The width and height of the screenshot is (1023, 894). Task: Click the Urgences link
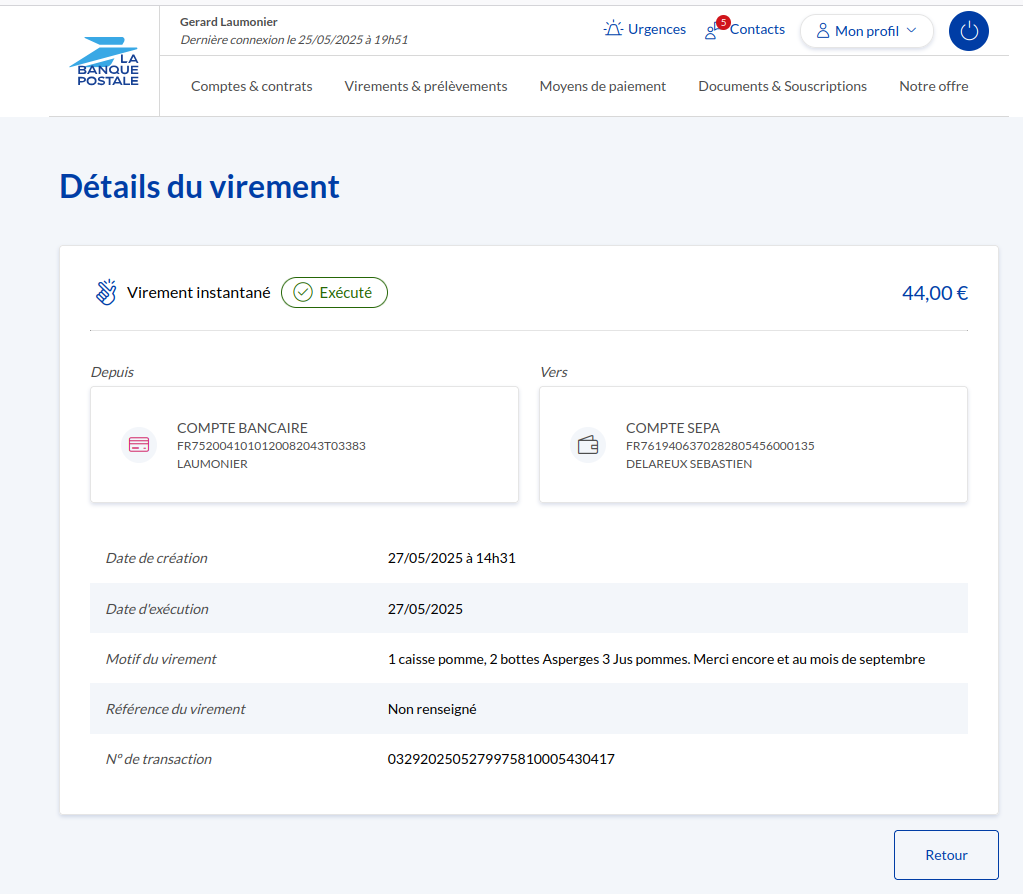tap(657, 29)
